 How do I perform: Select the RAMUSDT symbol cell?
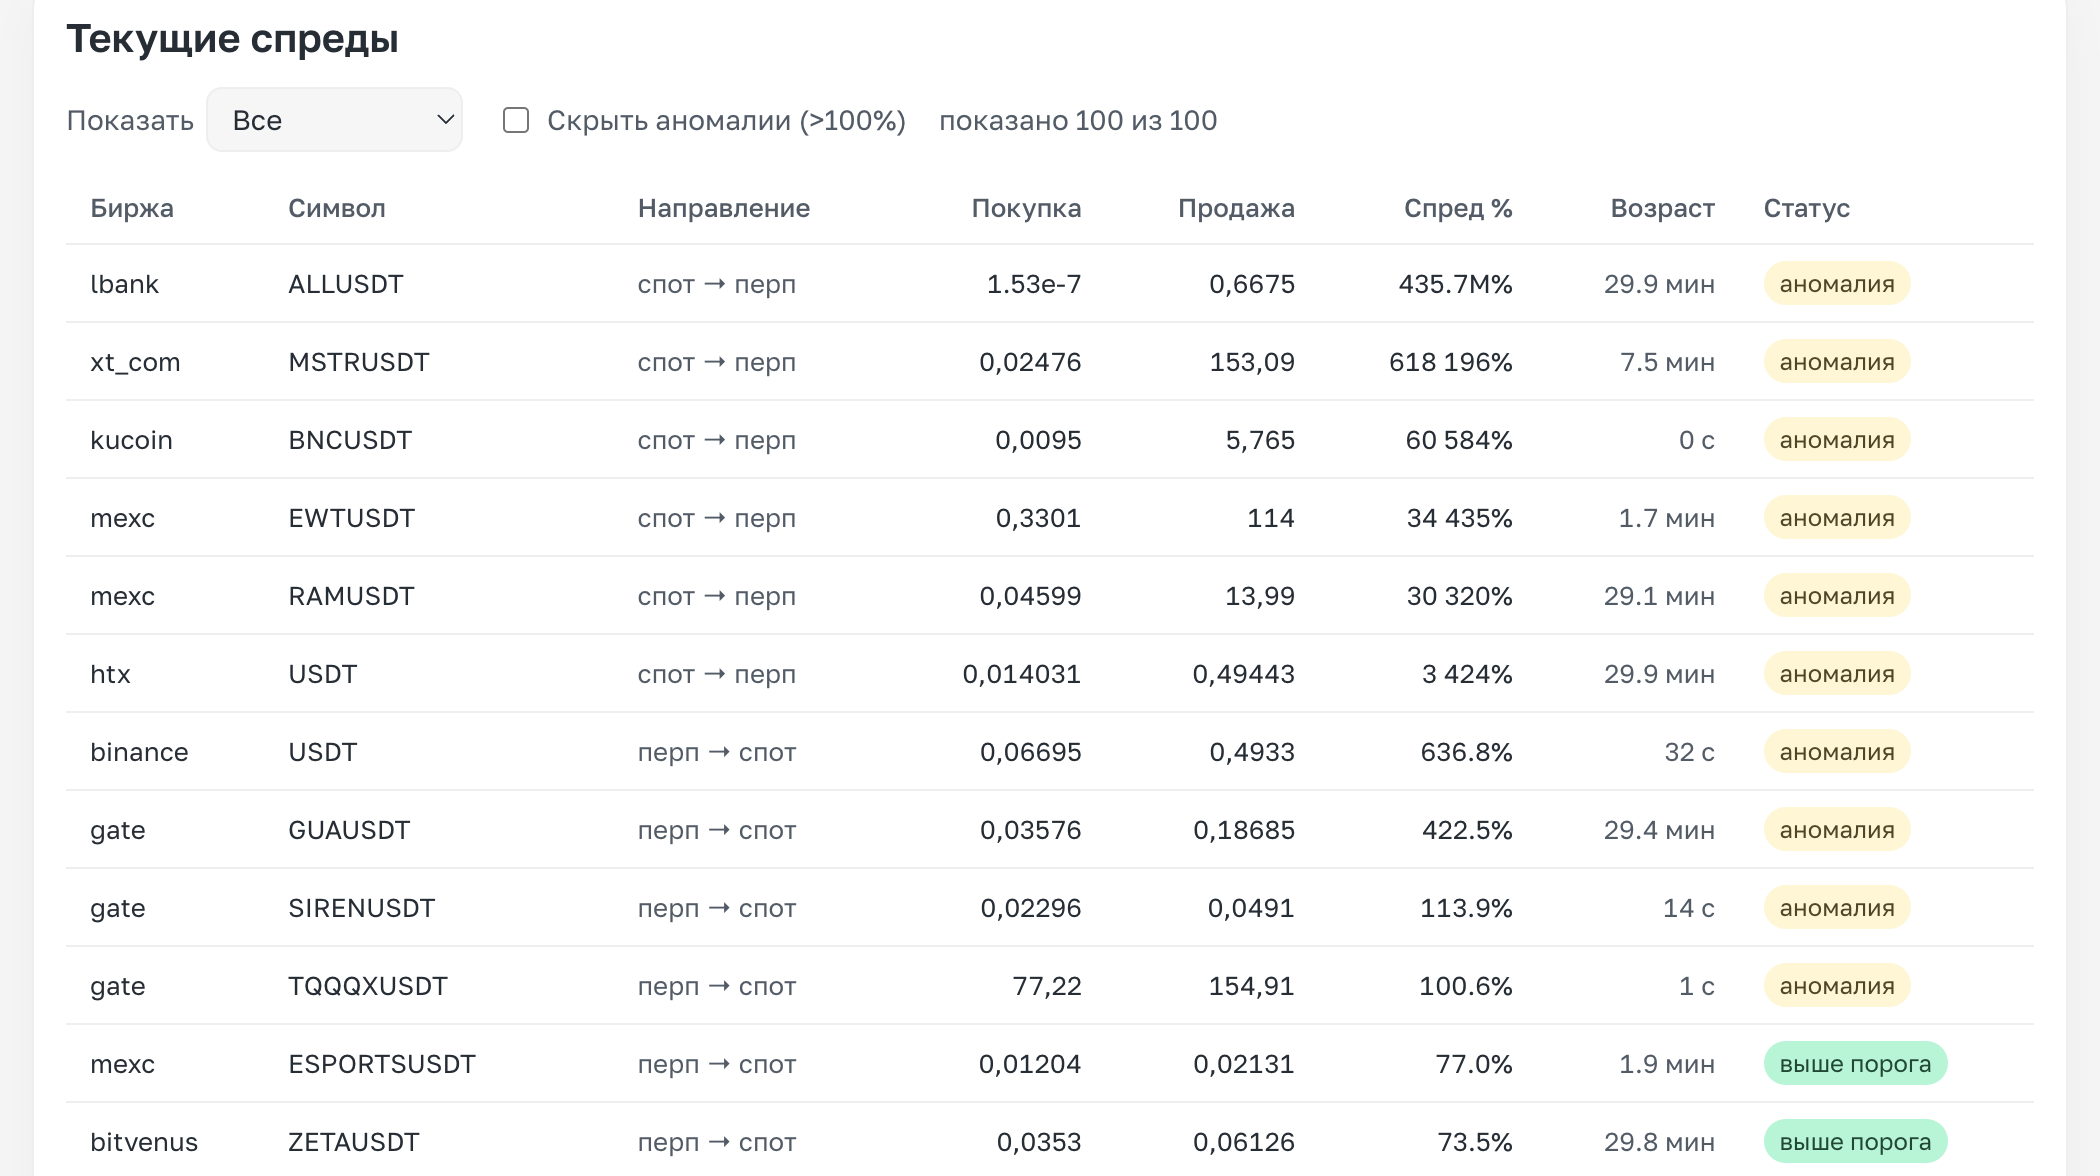(351, 596)
